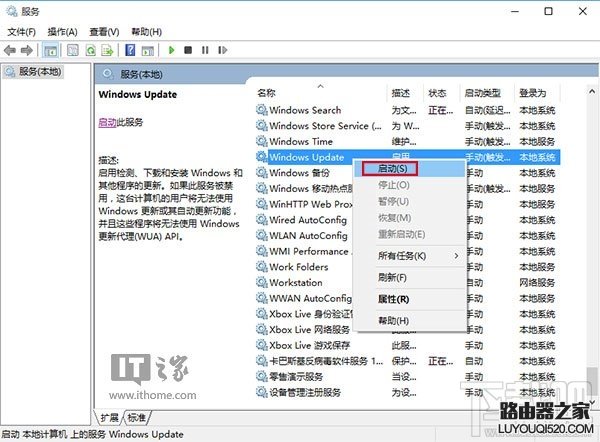
Task: Select the 零售演示服务 row
Action: (407, 377)
